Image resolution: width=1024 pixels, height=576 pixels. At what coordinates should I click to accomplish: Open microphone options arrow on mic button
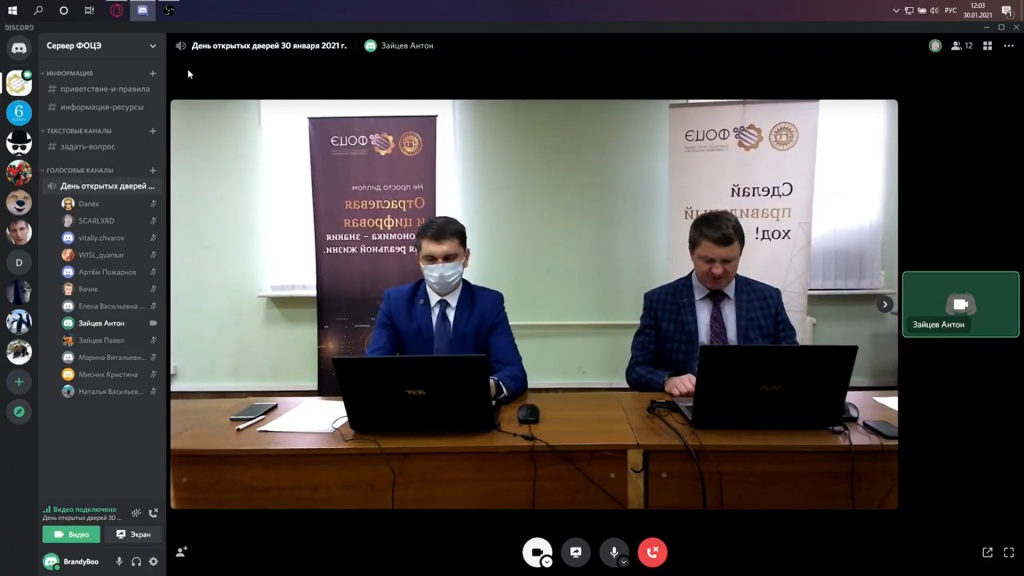[624, 562]
